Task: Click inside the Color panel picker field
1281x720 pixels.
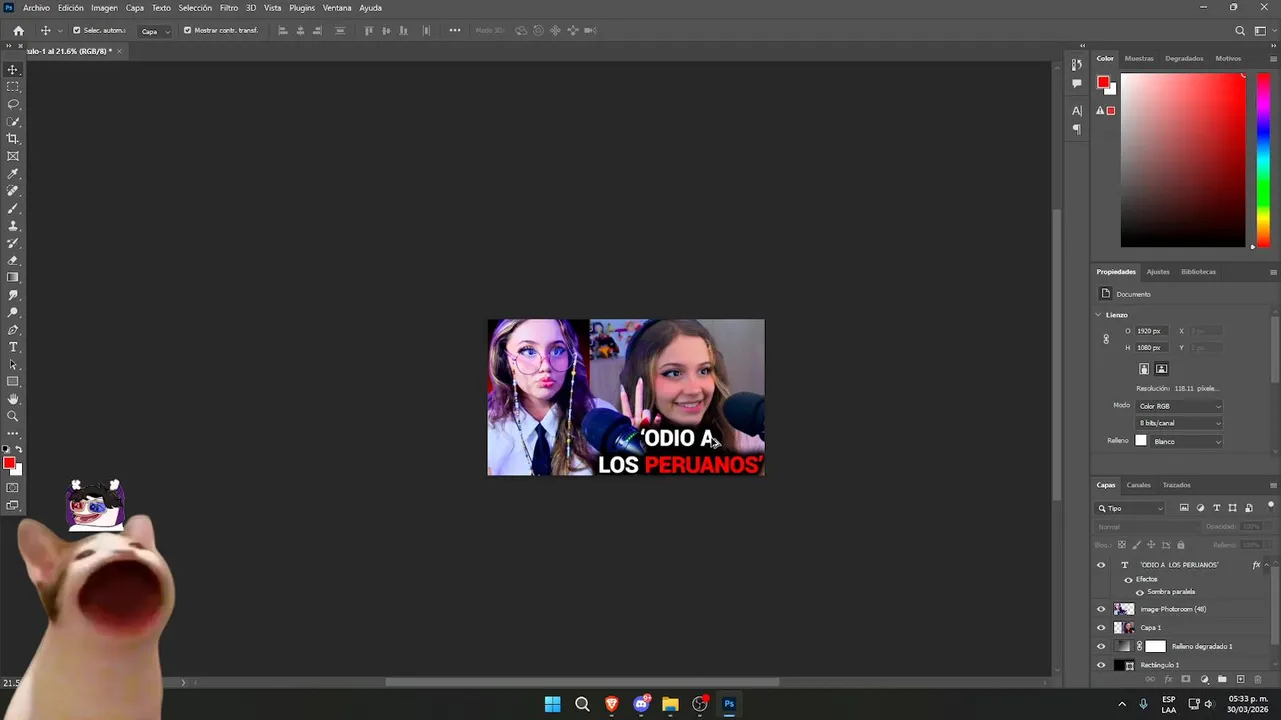Action: click(x=1183, y=160)
